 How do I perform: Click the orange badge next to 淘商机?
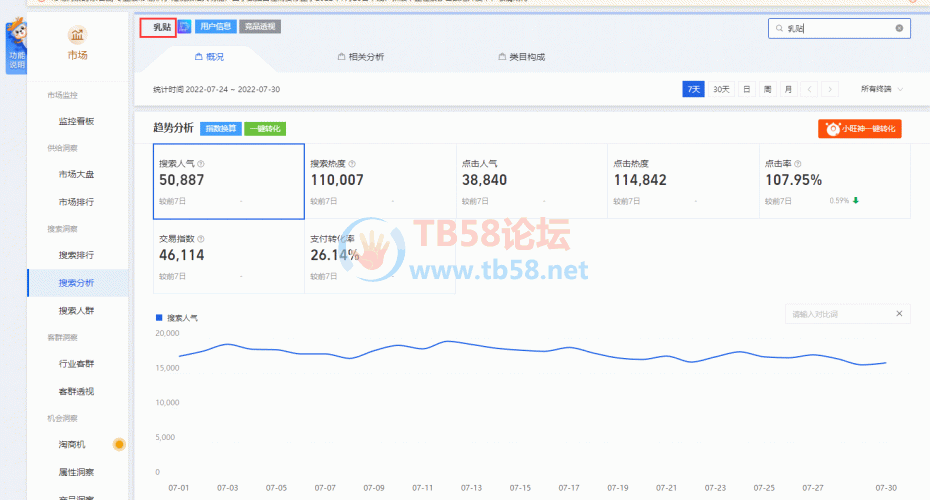pyautogui.click(x=119, y=444)
